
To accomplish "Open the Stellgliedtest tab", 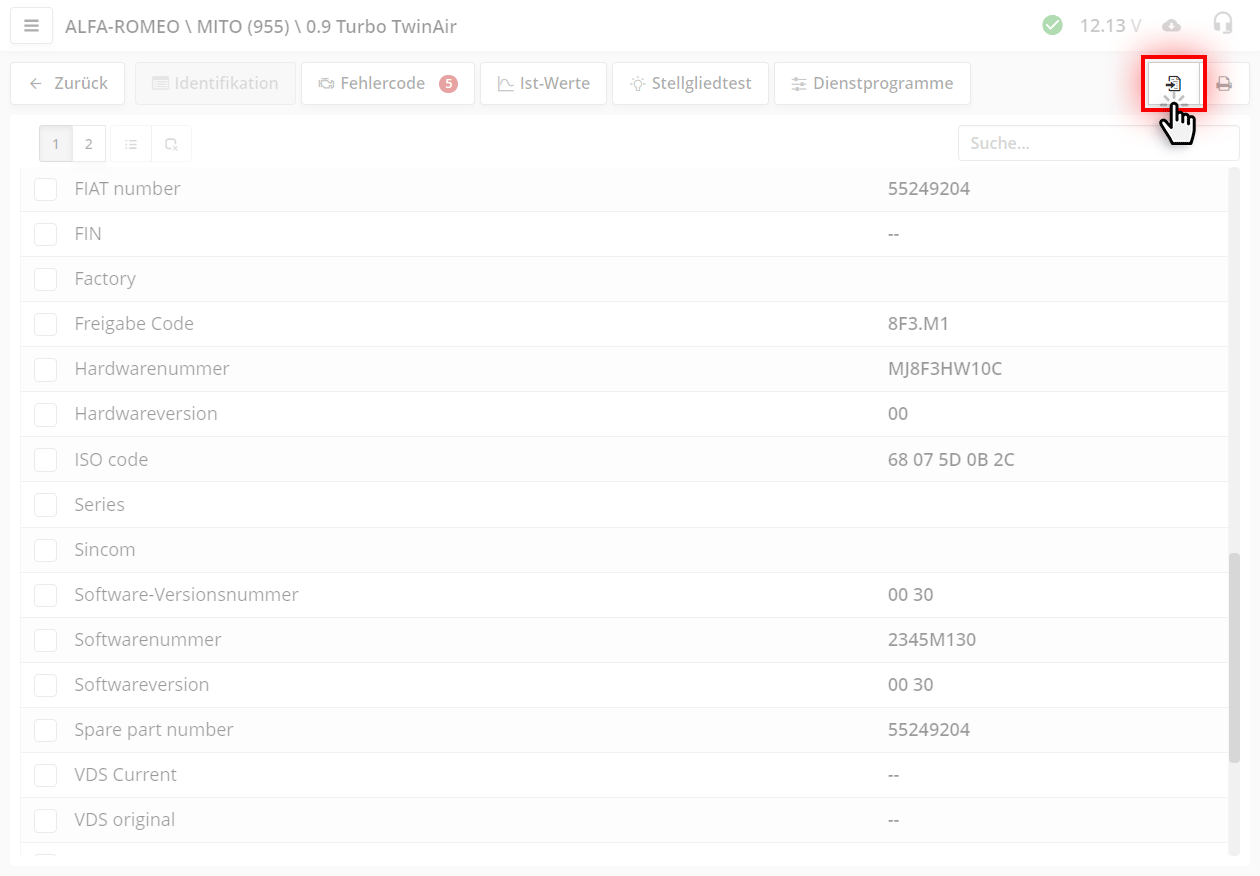I will tap(689, 84).
